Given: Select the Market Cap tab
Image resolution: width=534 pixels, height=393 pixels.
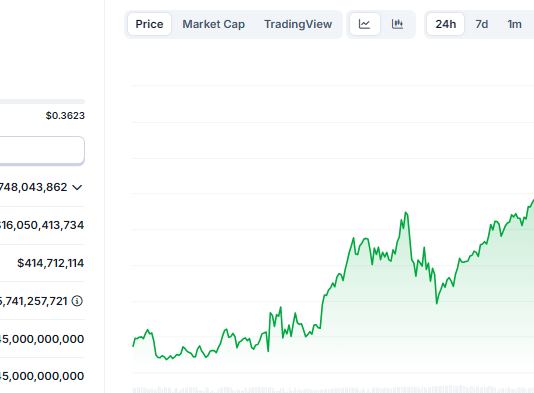Looking at the screenshot, I should (x=214, y=24).
